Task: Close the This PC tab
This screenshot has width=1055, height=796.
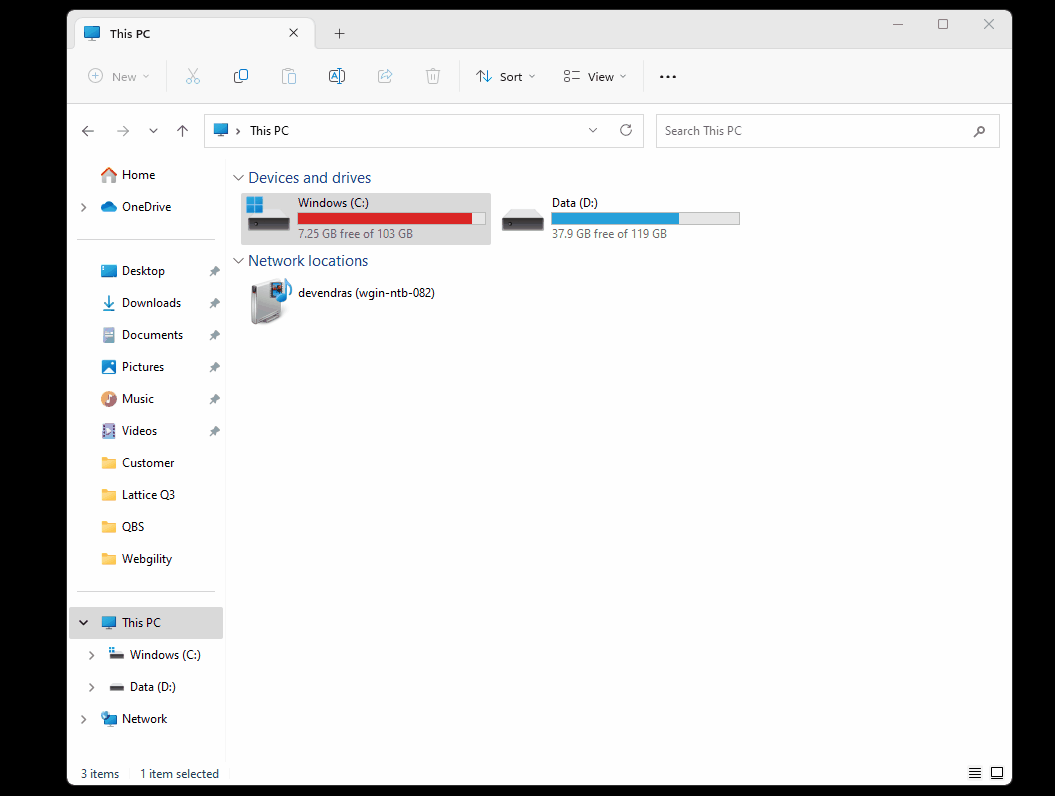Action: click(293, 33)
